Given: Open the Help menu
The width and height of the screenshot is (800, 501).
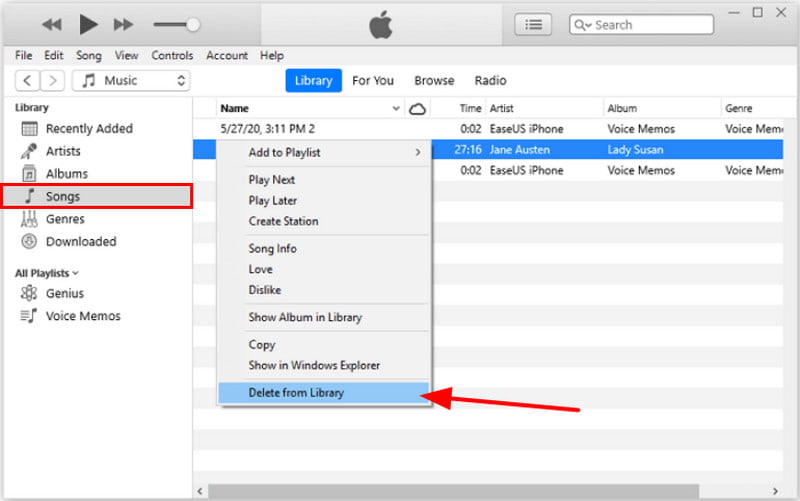Looking at the screenshot, I should tap(272, 55).
